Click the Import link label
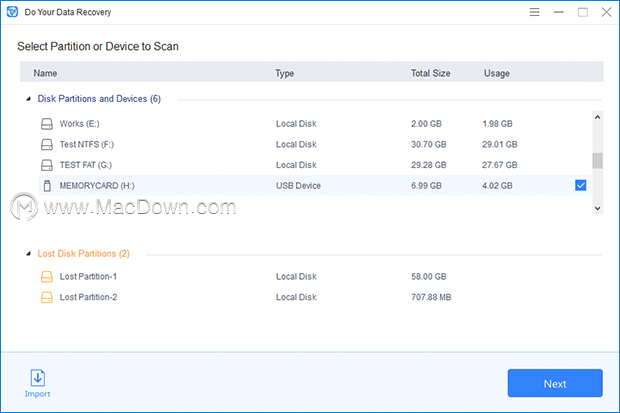This screenshot has height=413, width=620. pos(38,394)
